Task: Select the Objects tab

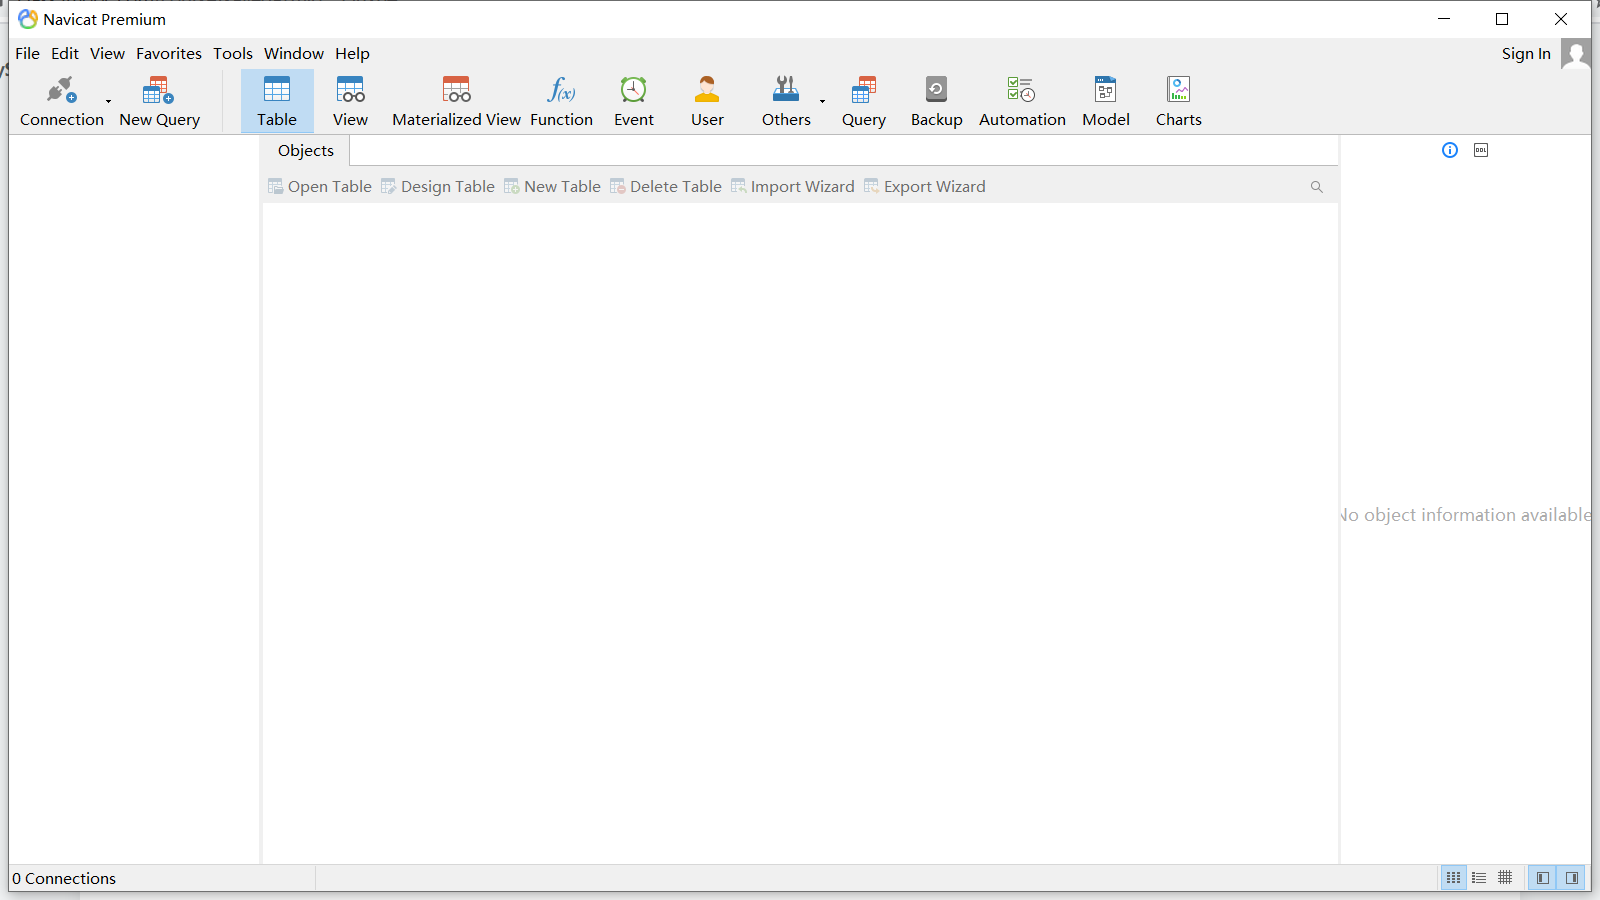Action: pos(306,151)
